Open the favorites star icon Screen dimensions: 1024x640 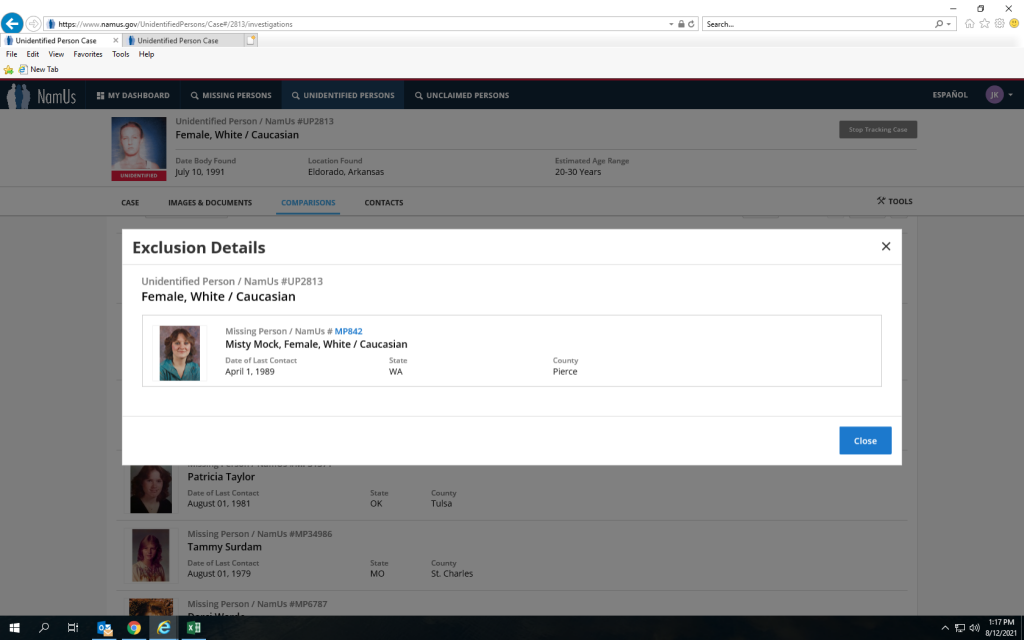pos(984,24)
